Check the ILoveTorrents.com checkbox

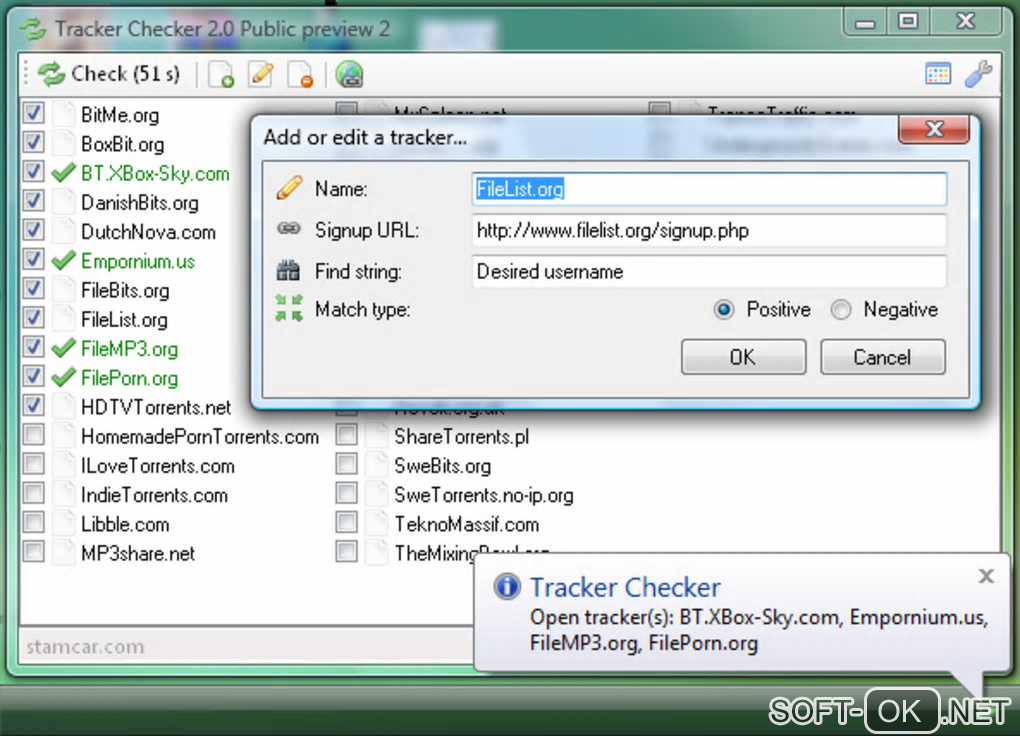pyautogui.click(x=33, y=465)
